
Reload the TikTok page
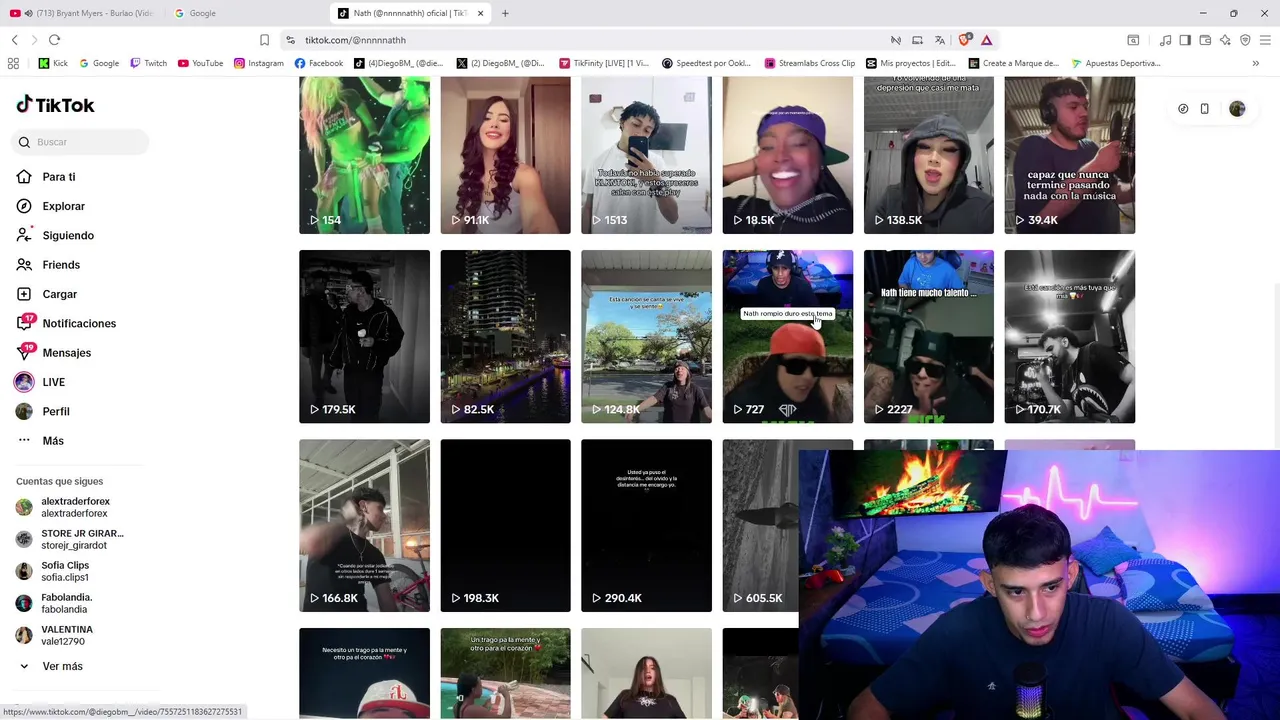coord(54,40)
